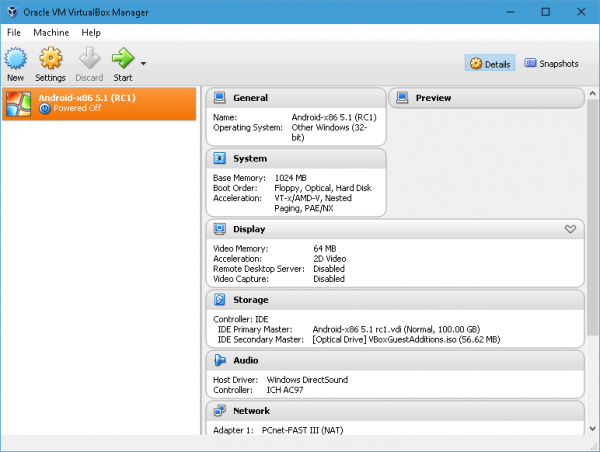Click the Display section screen icon
The height and width of the screenshot is (452, 600).
(220, 229)
